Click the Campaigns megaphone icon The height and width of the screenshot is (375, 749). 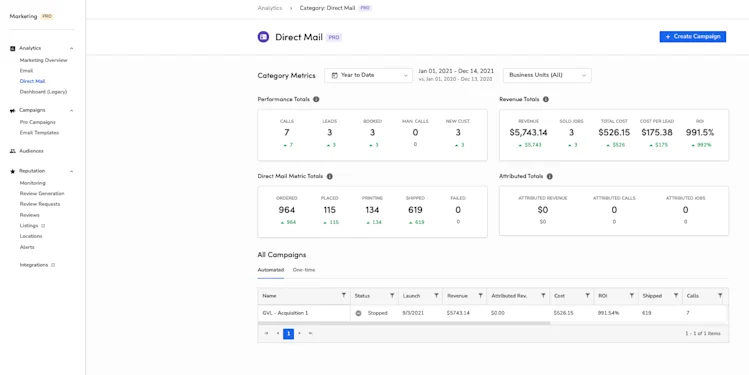click(x=13, y=110)
